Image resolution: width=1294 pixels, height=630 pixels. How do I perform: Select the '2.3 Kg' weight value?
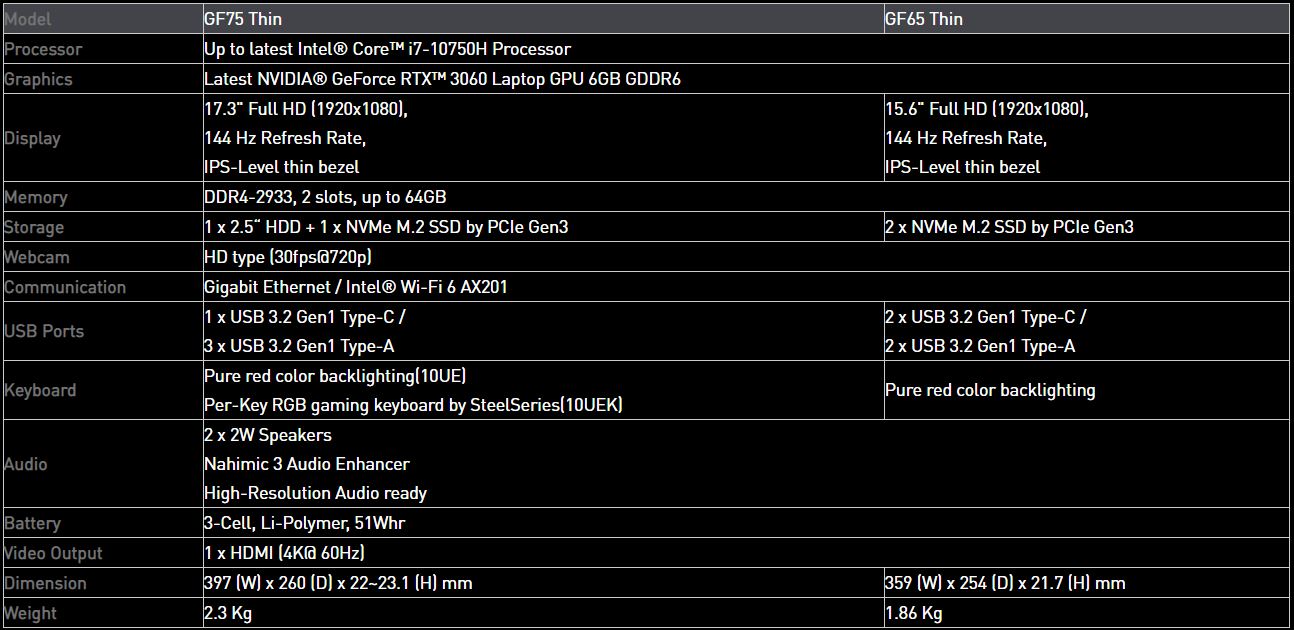coord(228,613)
